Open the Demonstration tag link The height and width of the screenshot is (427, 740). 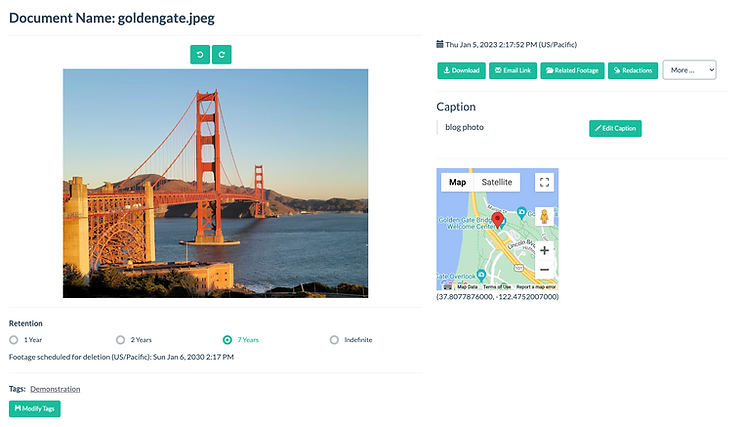coord(55,389)
